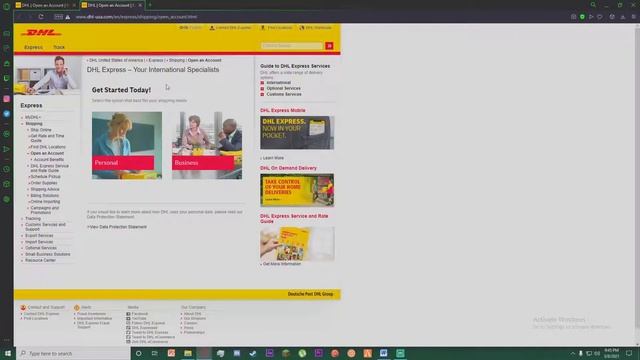
Task: Open Task View on the taskbar
Action: (155, 353)
